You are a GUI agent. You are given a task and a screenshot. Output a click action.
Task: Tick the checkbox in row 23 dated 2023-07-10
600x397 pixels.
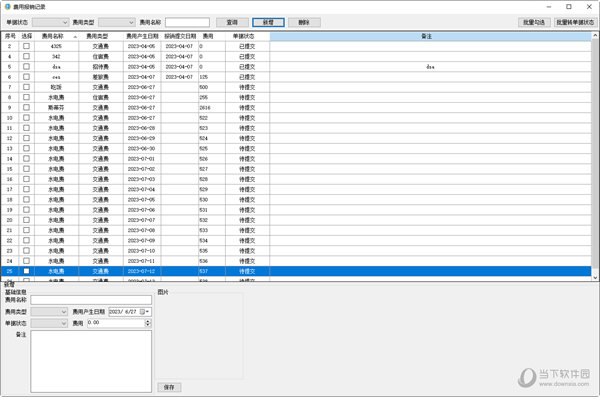coord(26,250)
